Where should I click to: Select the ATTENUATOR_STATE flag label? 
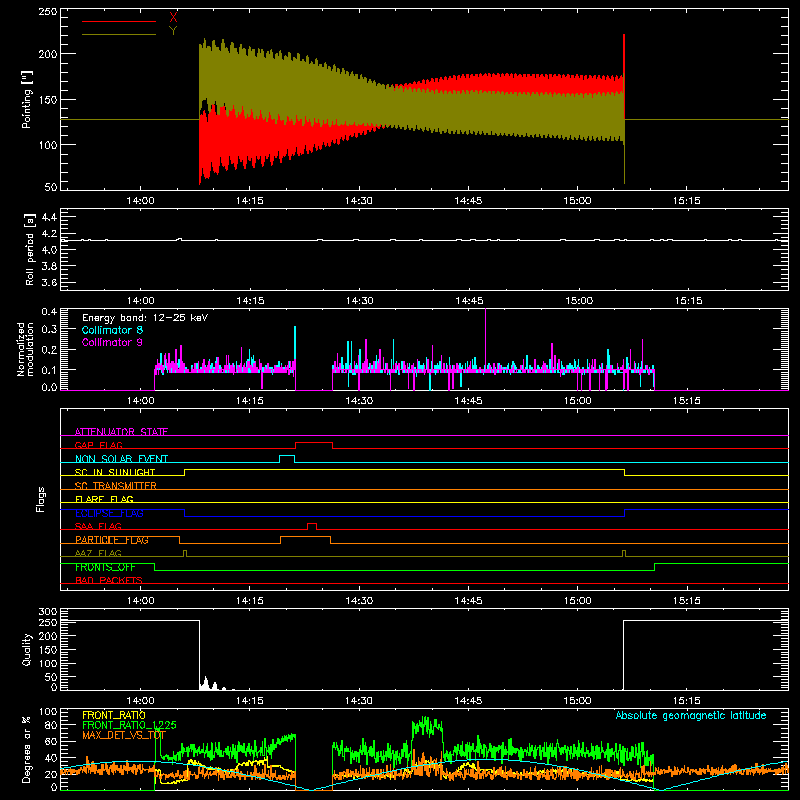tap(121, 432)
